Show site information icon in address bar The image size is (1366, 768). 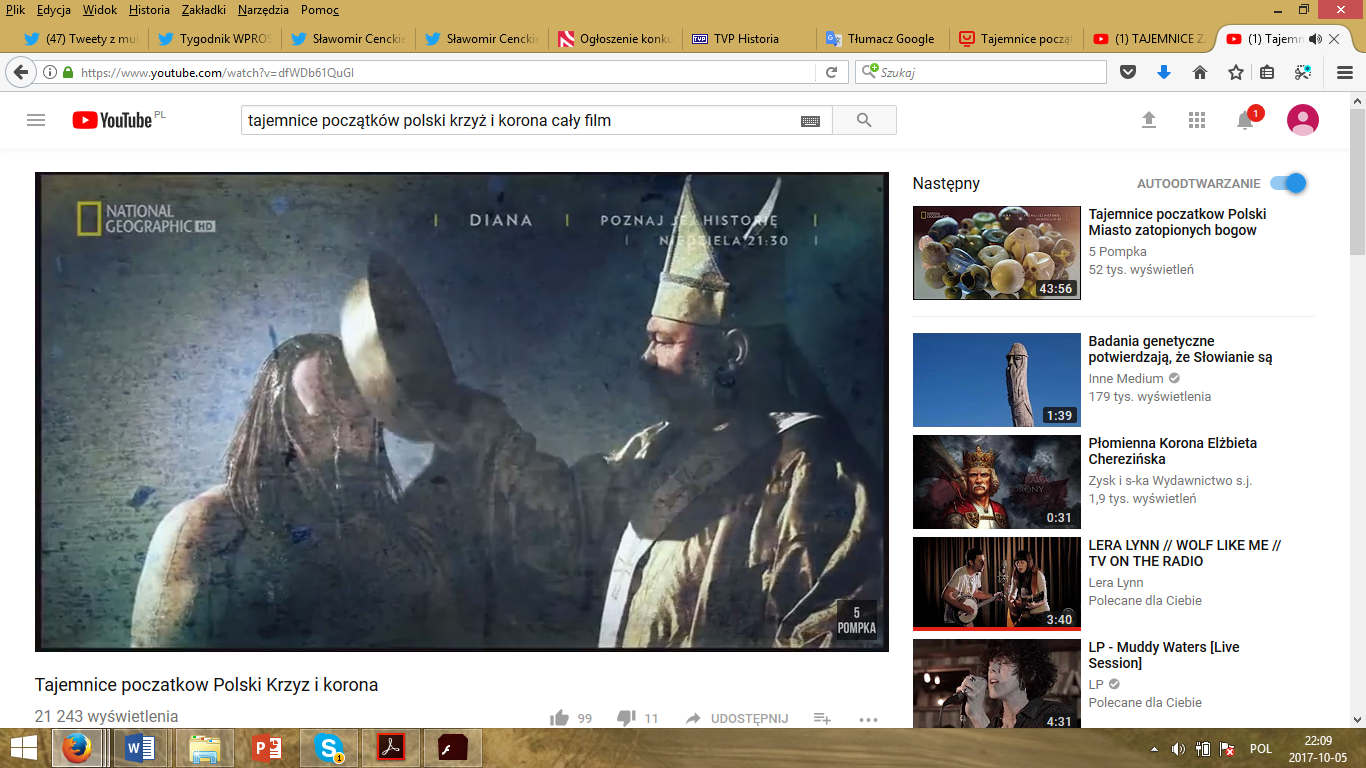point(51,72)
